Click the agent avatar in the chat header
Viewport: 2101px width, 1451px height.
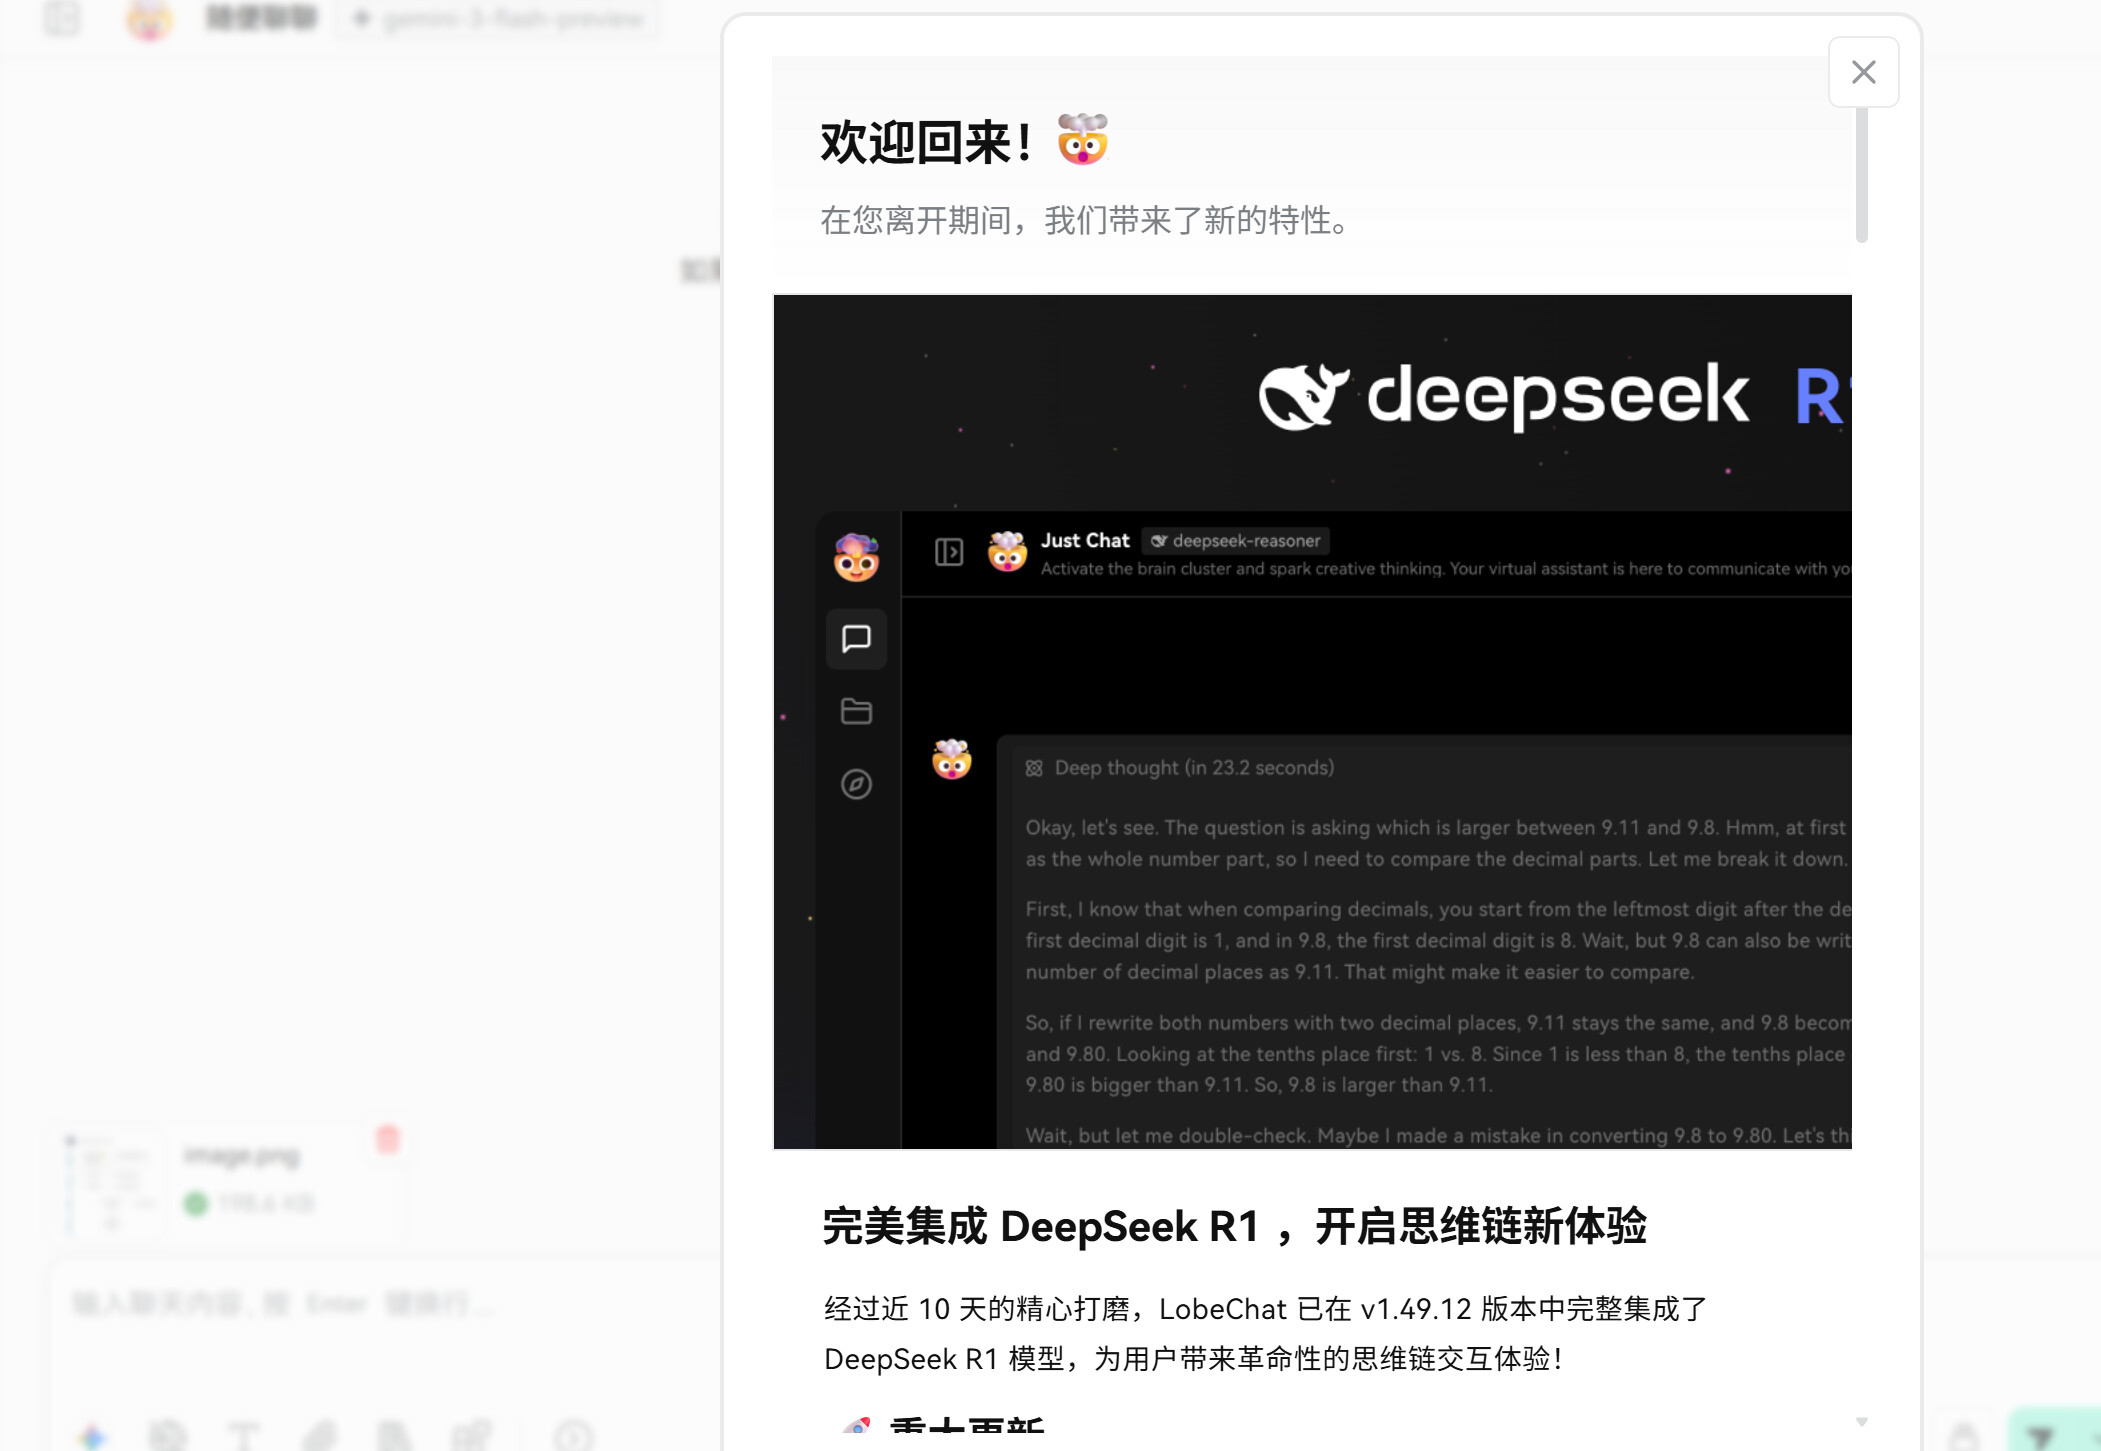click(x=149, y=19)
